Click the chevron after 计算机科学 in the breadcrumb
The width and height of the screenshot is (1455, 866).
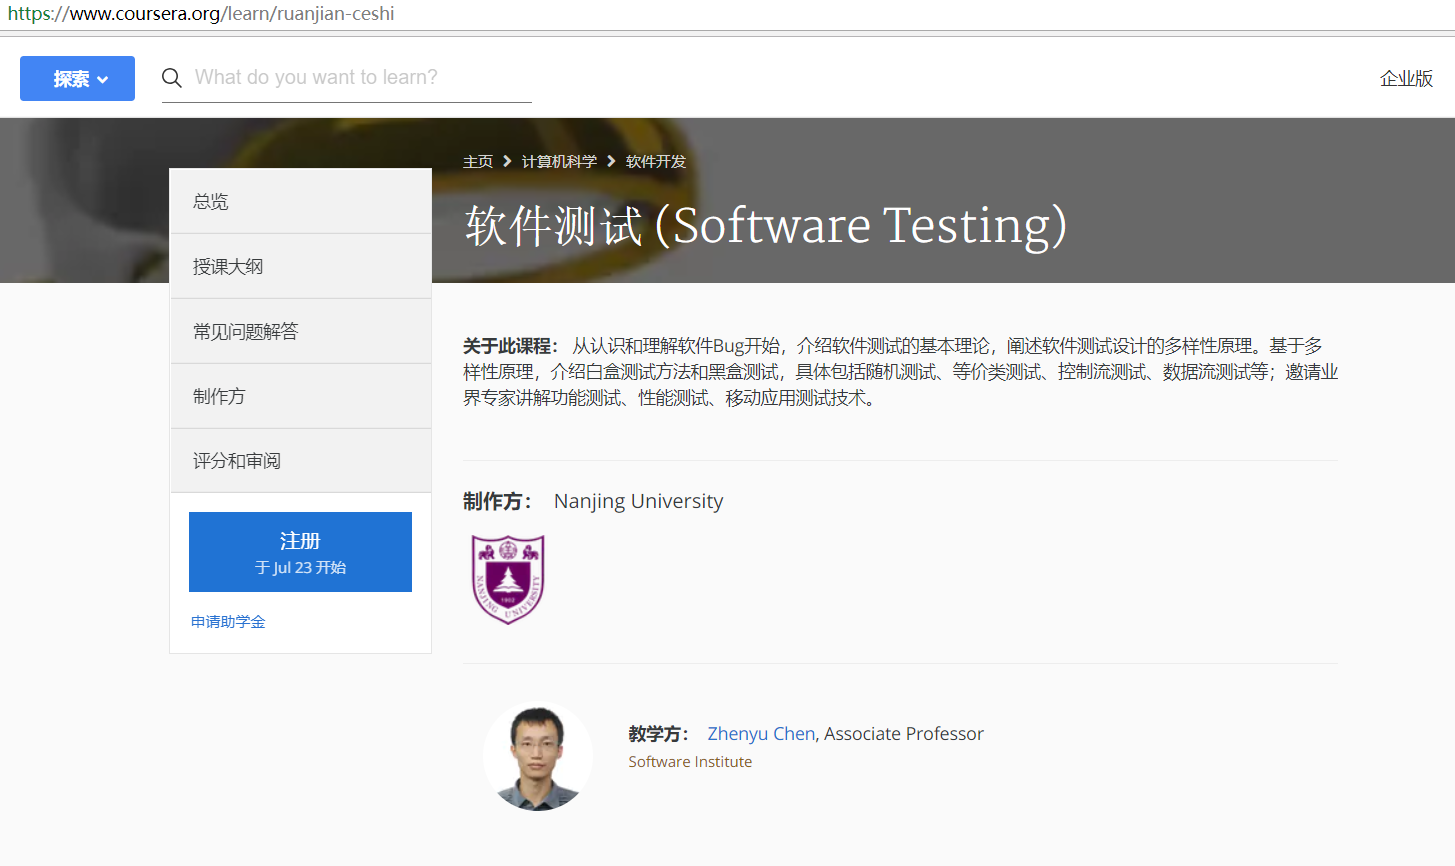[x=611, y=161]
